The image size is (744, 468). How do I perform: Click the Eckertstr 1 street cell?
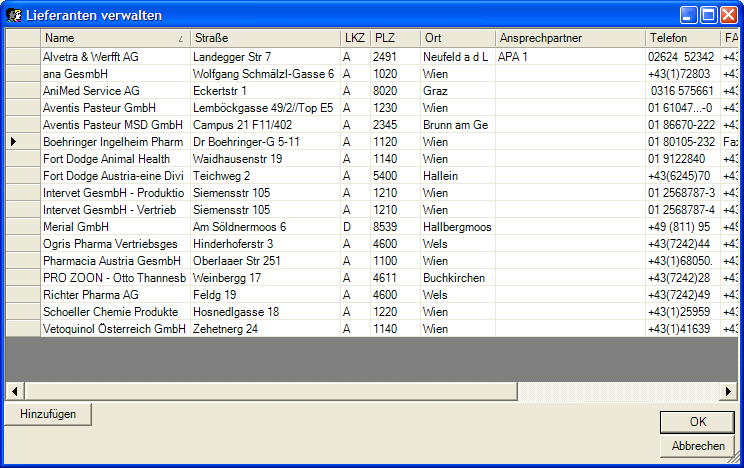click(x=265, y=91)
